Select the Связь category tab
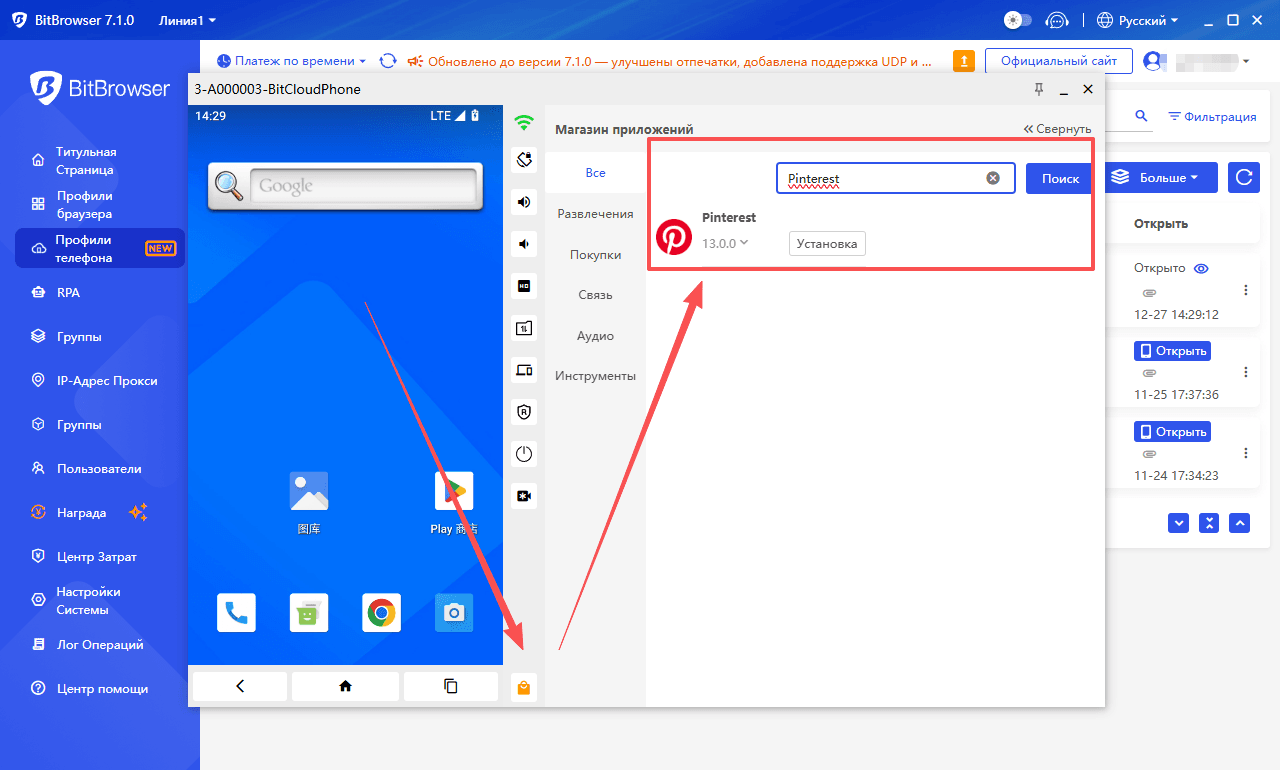This screenshot has height=770, width=1280. pos(595,295)
